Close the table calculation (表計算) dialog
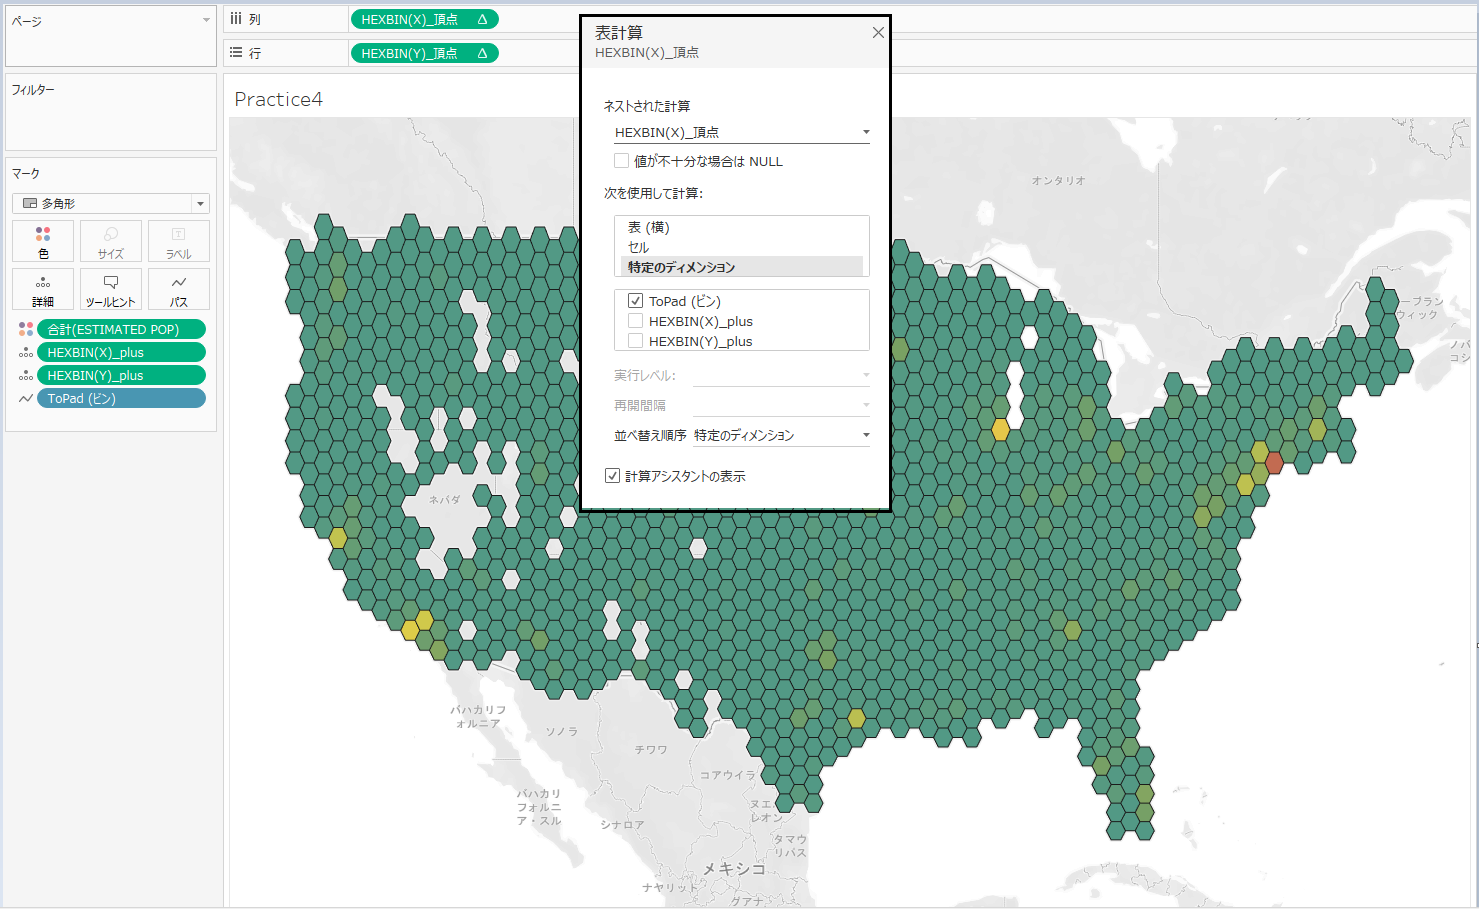Screen dimensions: 1479x909 pyautogui.click(x=877, y=33)
